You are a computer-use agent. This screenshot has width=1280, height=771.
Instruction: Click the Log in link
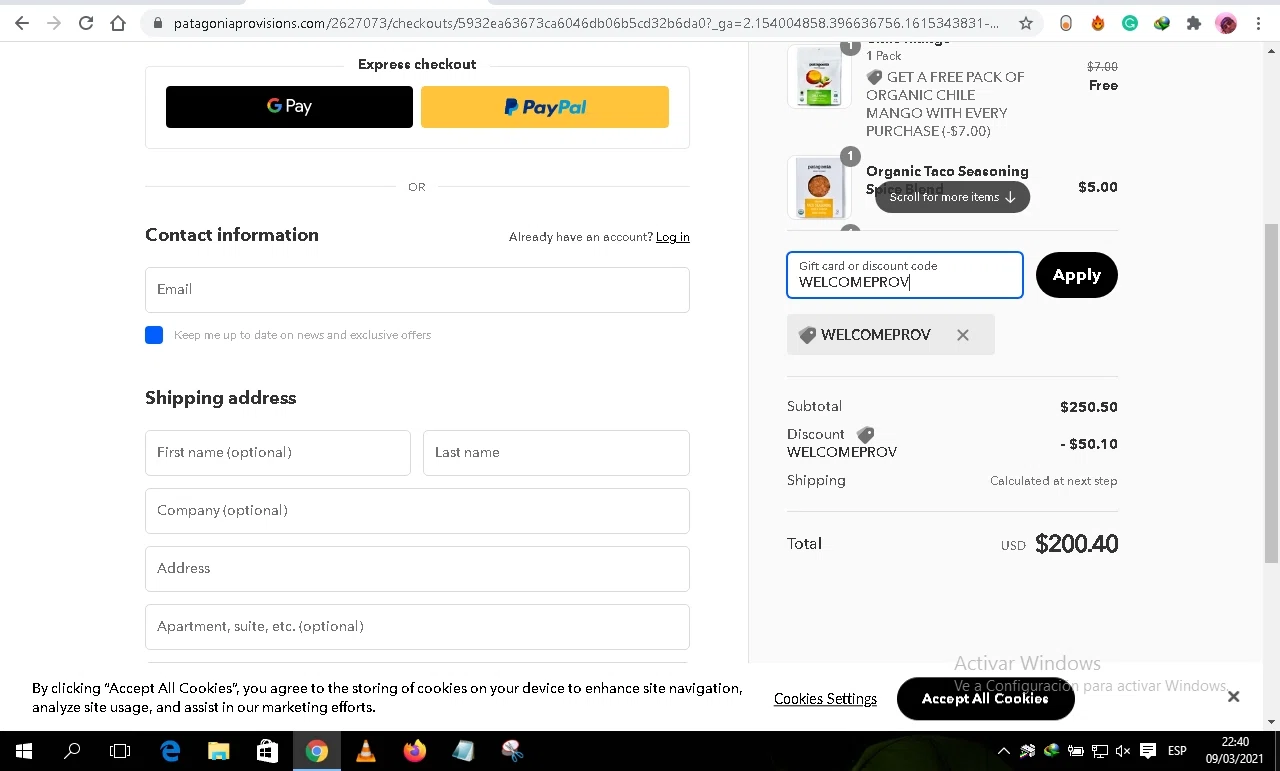[x=672, y=237]
